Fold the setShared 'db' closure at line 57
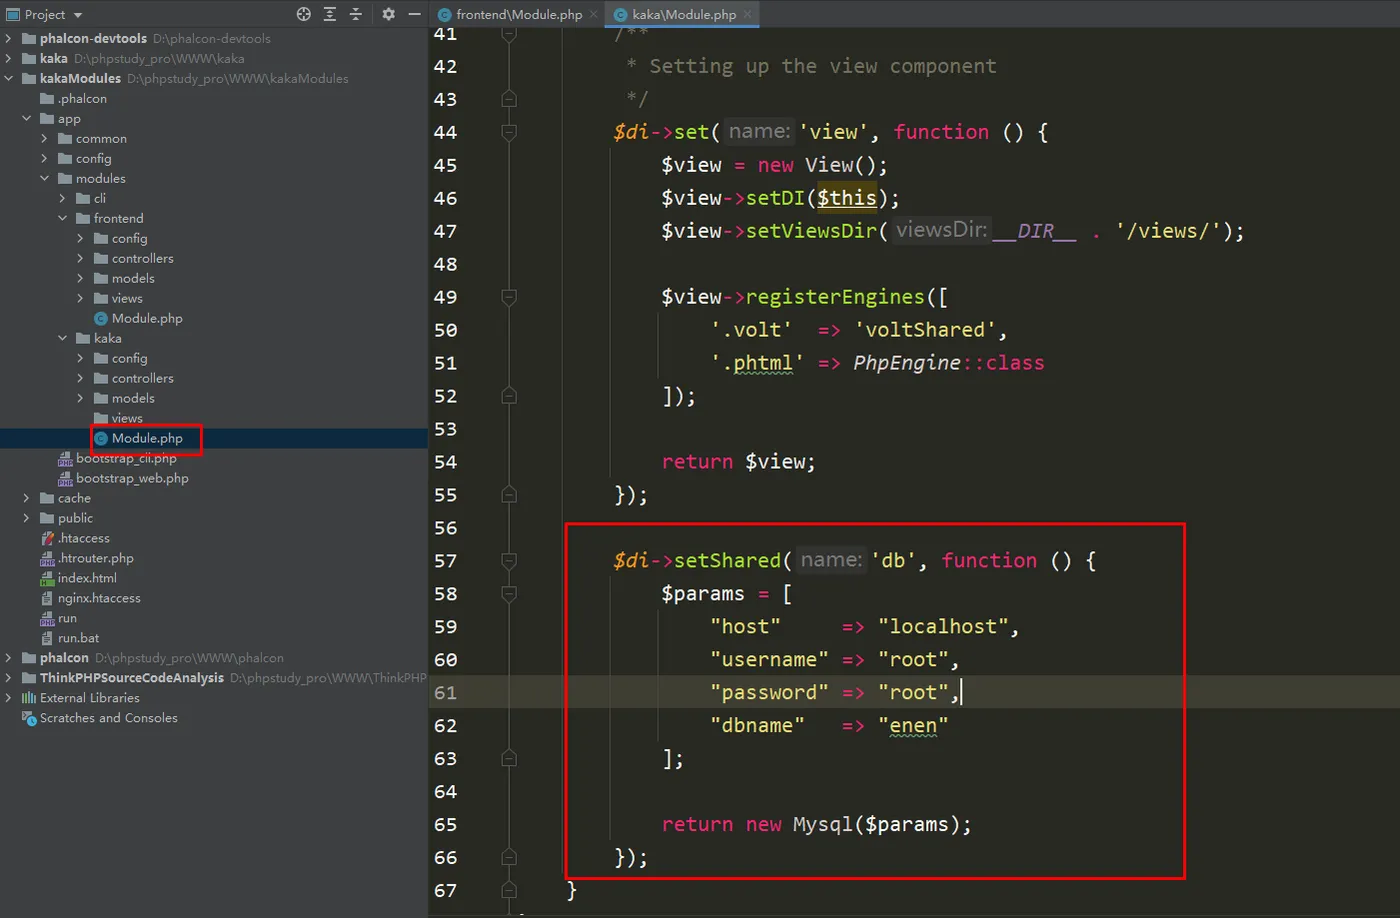The height and width of the screenshot is (918, 1400). (509, 560)
